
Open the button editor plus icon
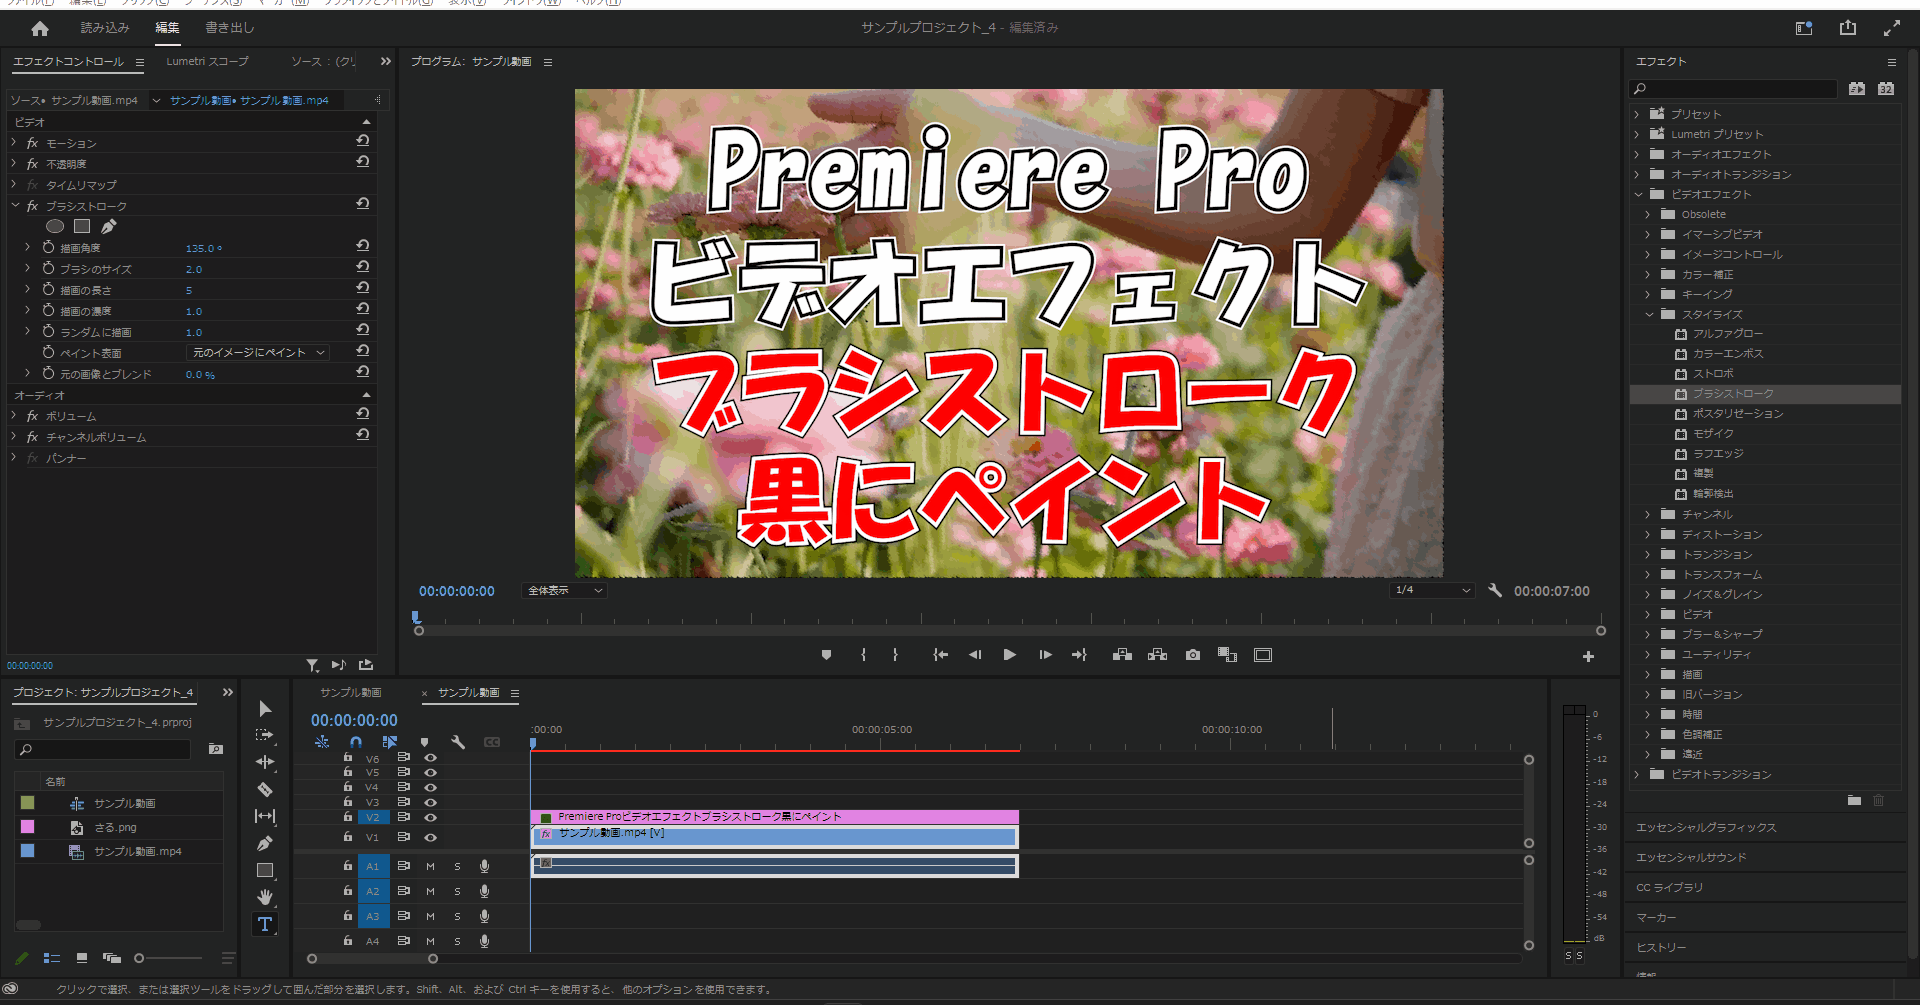point(1588,656)
